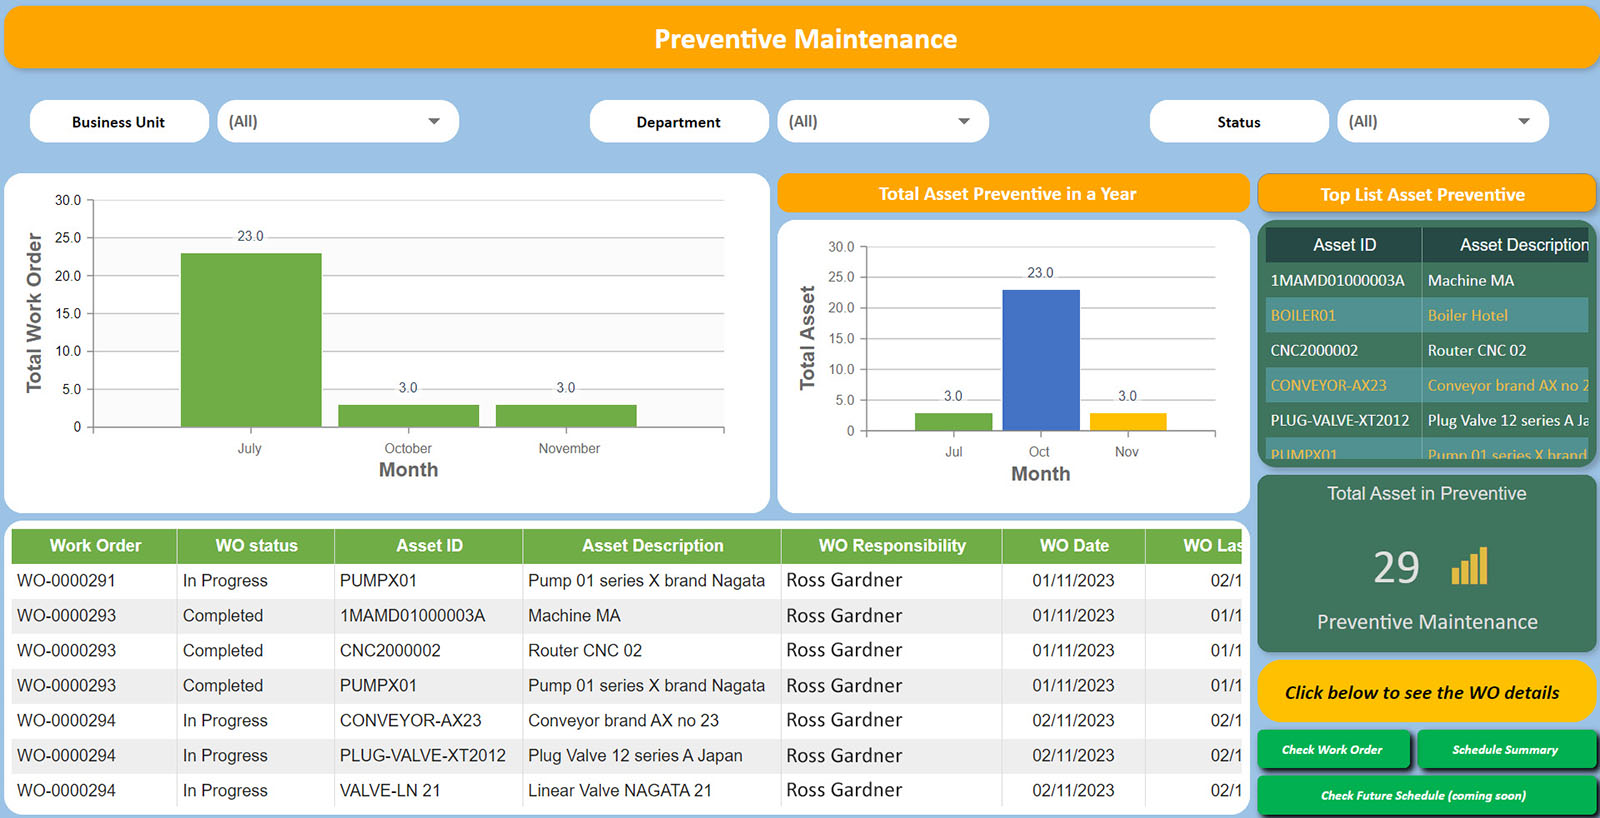Screen dimensions: 1600x818
Task: Click the WO Responsibility column header
Action: coord(891,546)
